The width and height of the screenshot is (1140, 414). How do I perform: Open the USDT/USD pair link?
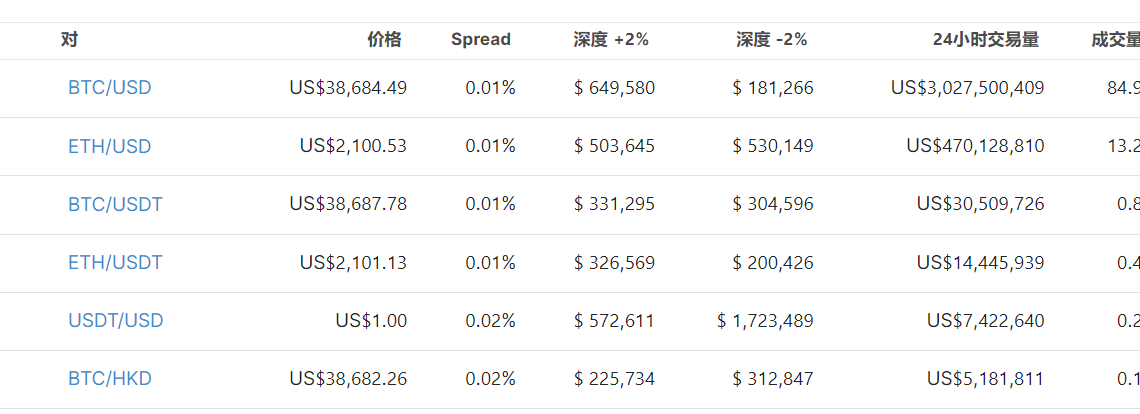[x=116, y=321]
